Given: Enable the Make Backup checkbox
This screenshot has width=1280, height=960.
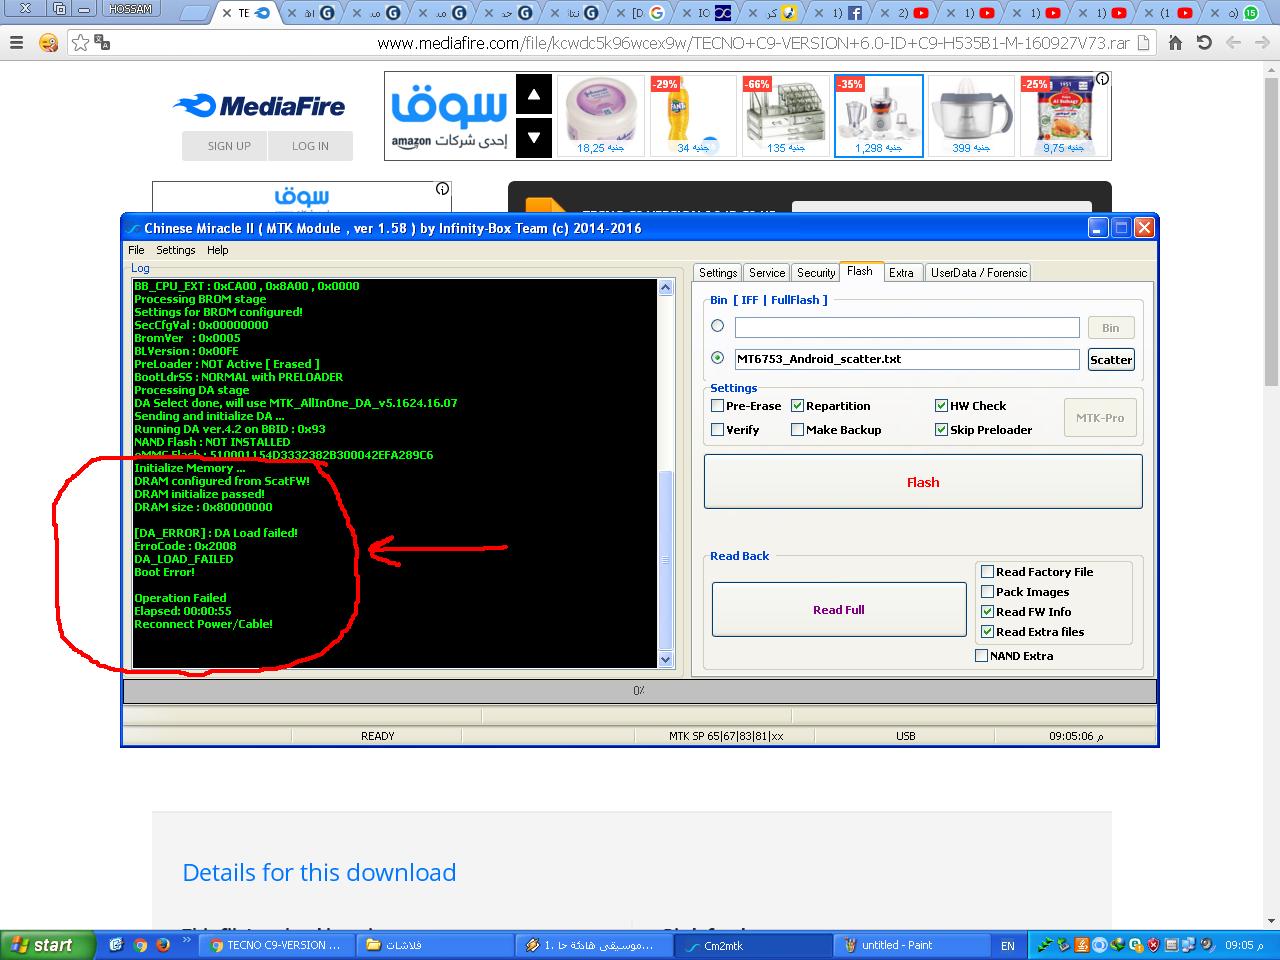Looking at the screenshot, I should coord(797,430).
